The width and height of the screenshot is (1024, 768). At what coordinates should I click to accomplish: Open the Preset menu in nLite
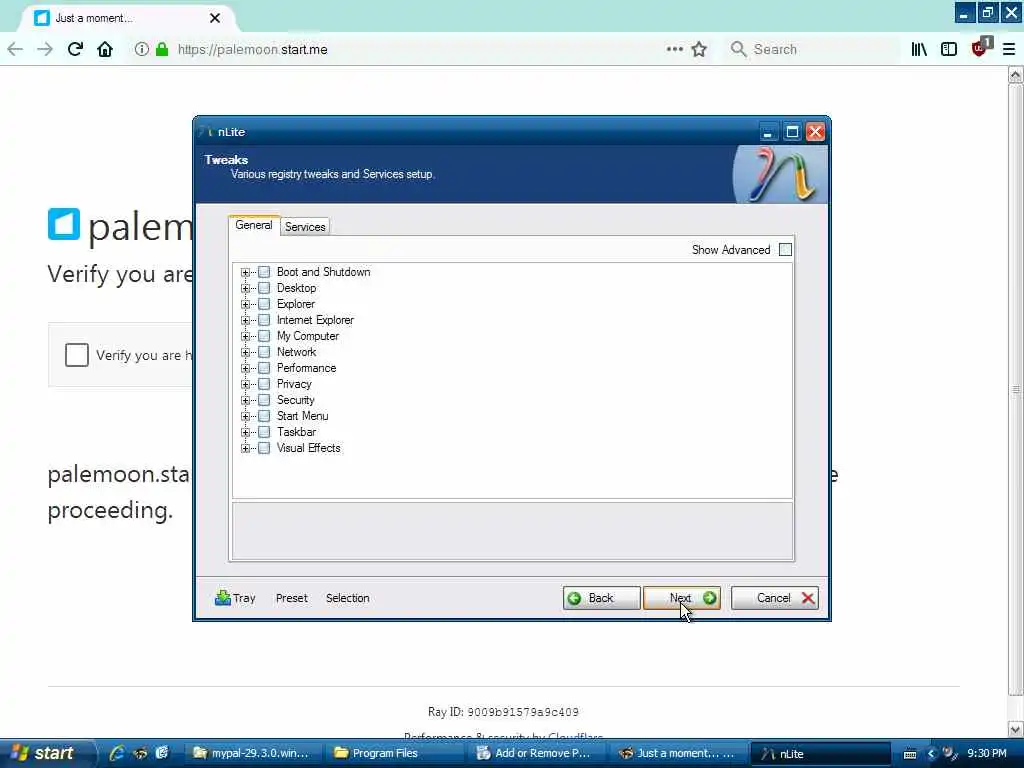pos(291,598)
